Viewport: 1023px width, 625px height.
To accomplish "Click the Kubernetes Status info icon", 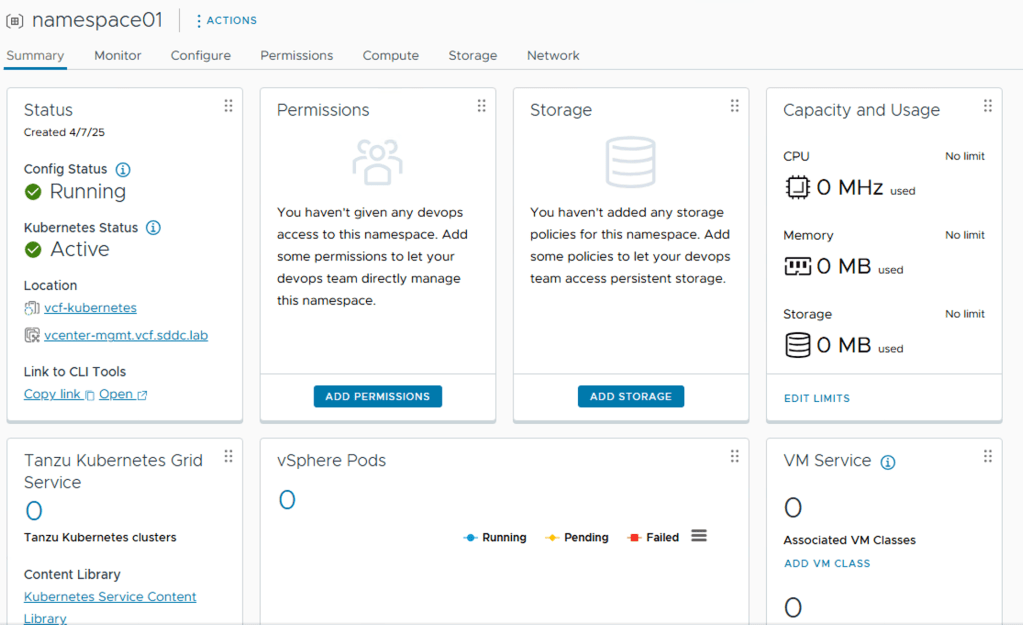I will 153,228.
